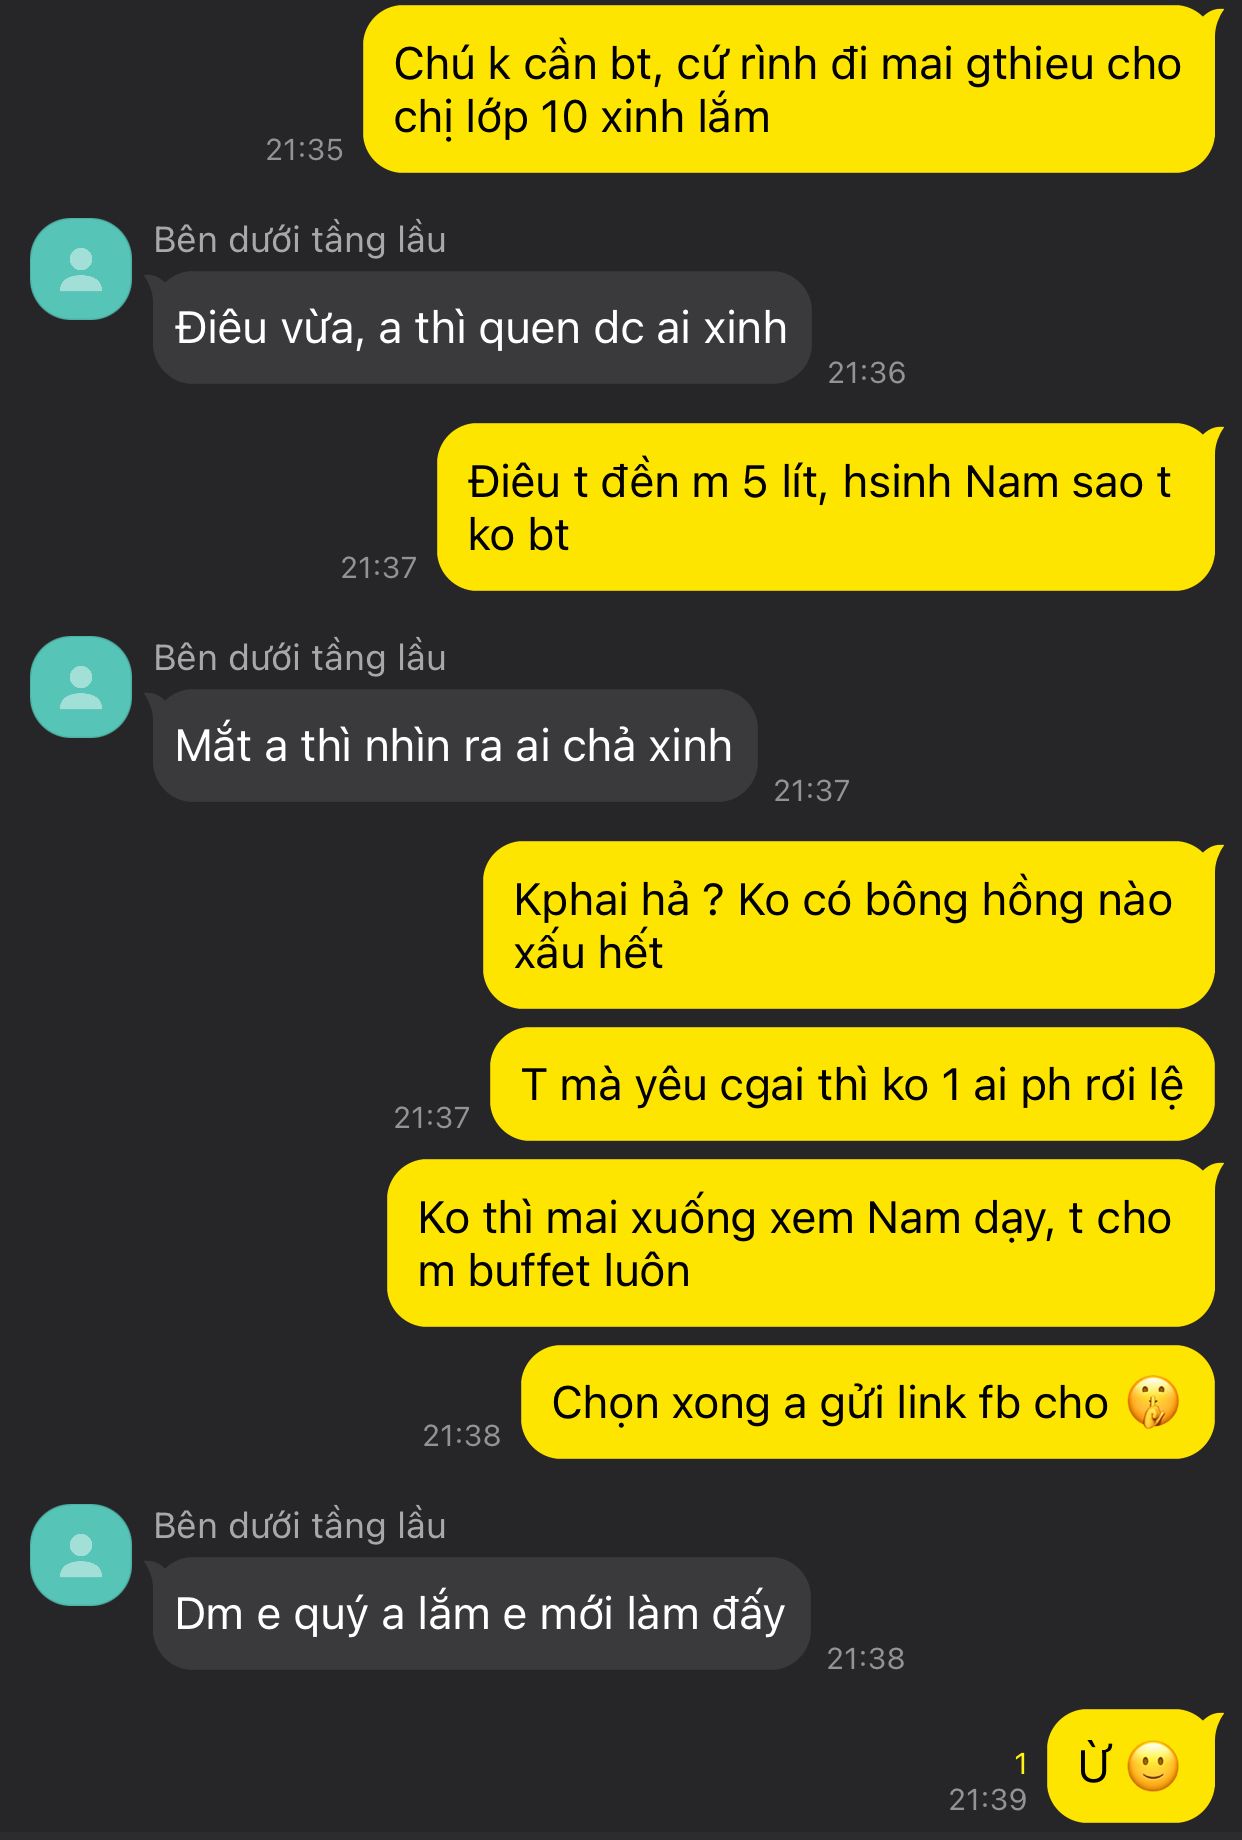Tap the smiley emoji in "Ừ" bubble
Image resolution: width=1242 pixels, height=1840 pixels.
(1153, 1766)
